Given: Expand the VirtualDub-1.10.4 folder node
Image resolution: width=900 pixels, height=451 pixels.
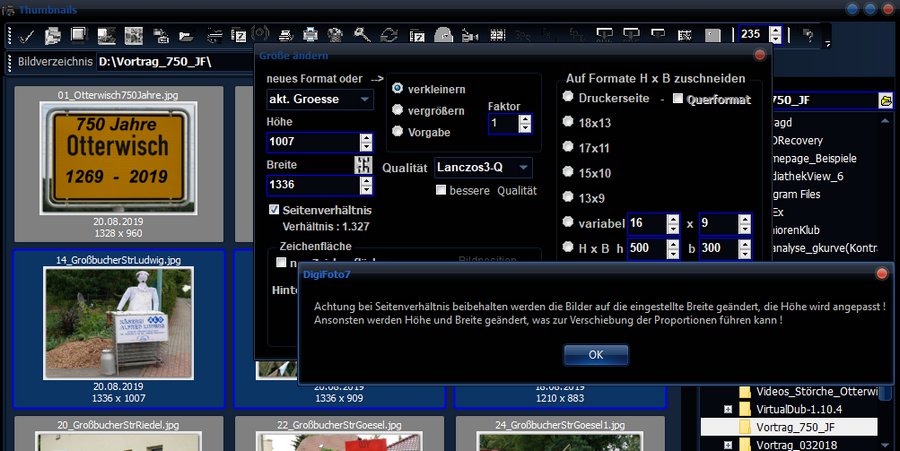Looking at the screenshot, I should pos(728,409).
